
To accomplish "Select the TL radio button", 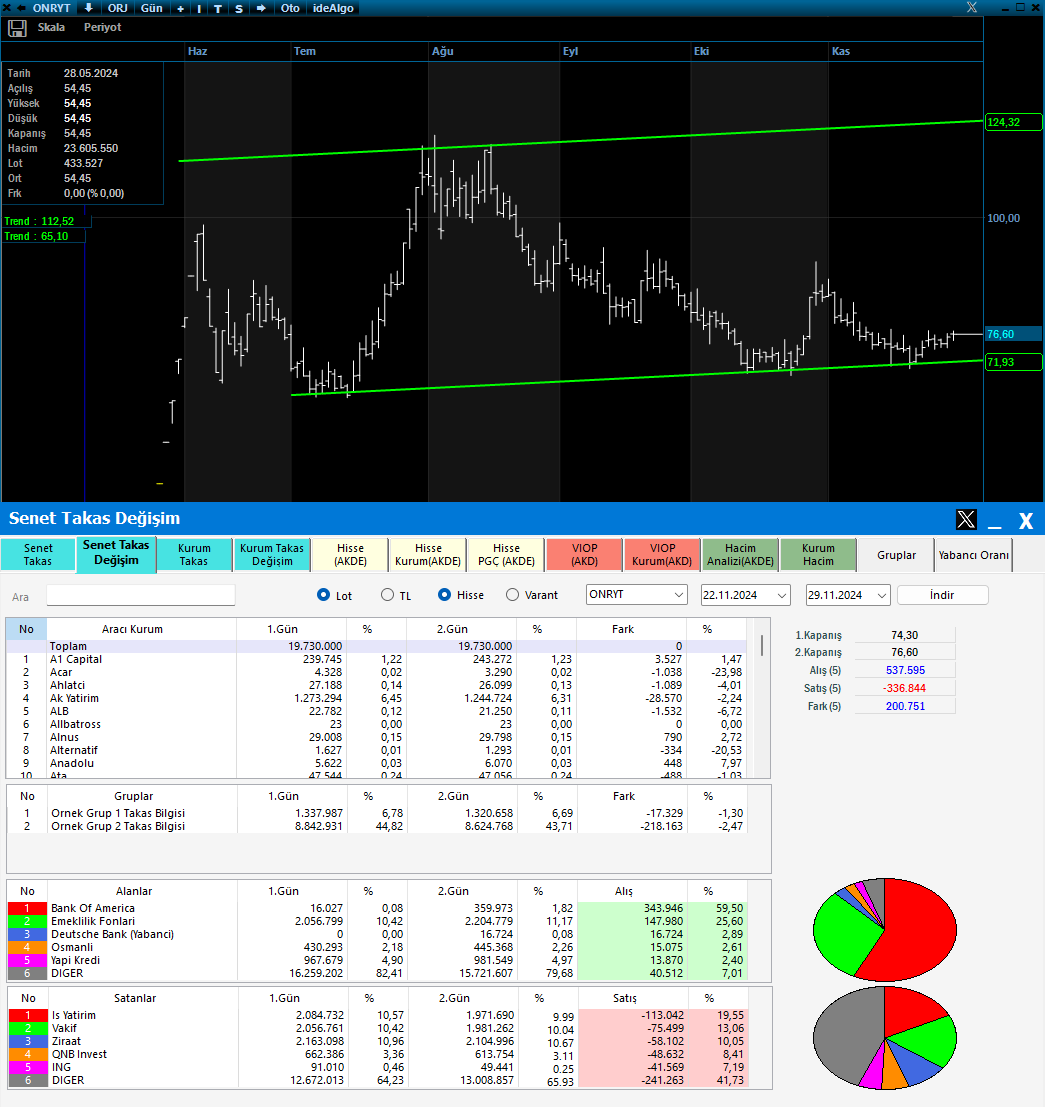I will pos(388,594).
